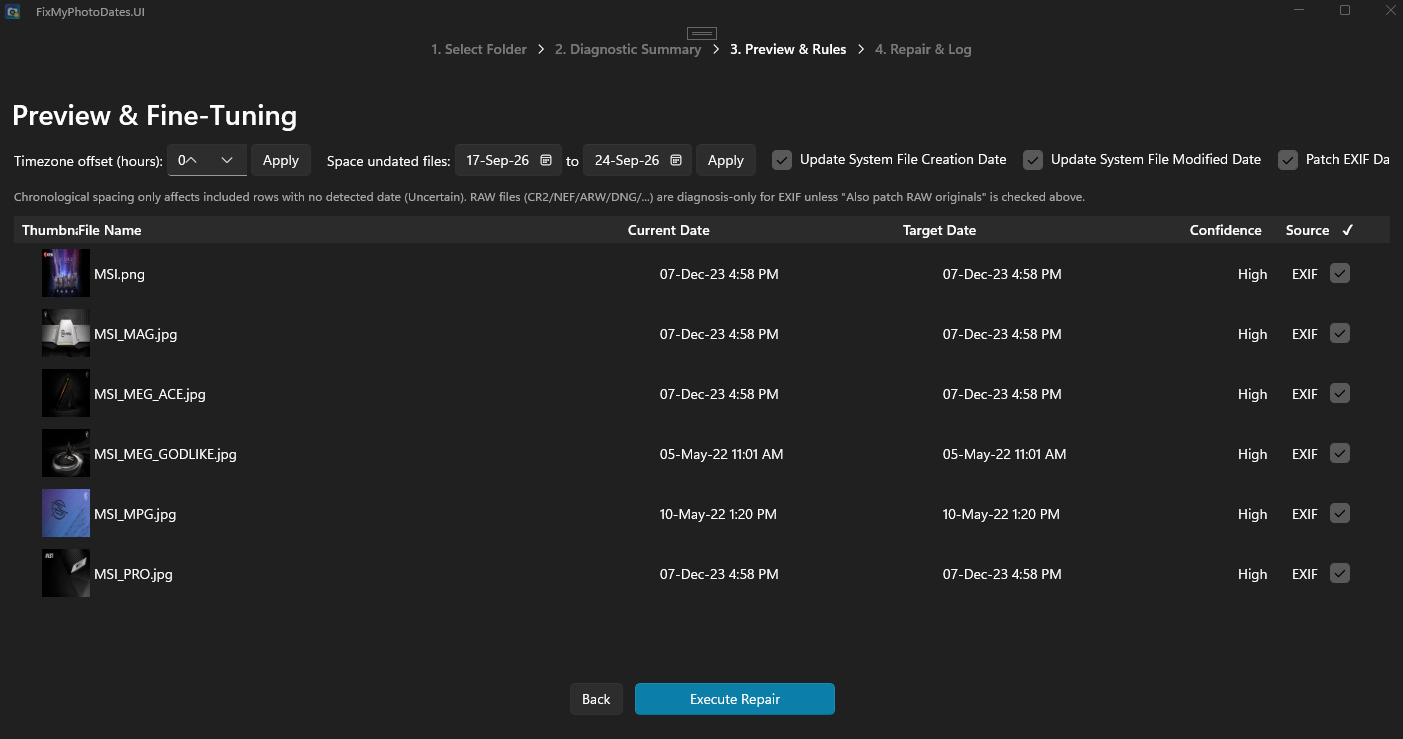Click FixMyPhotoDates app icon in title bar
1403x739 pixels.
pos(12,11)
